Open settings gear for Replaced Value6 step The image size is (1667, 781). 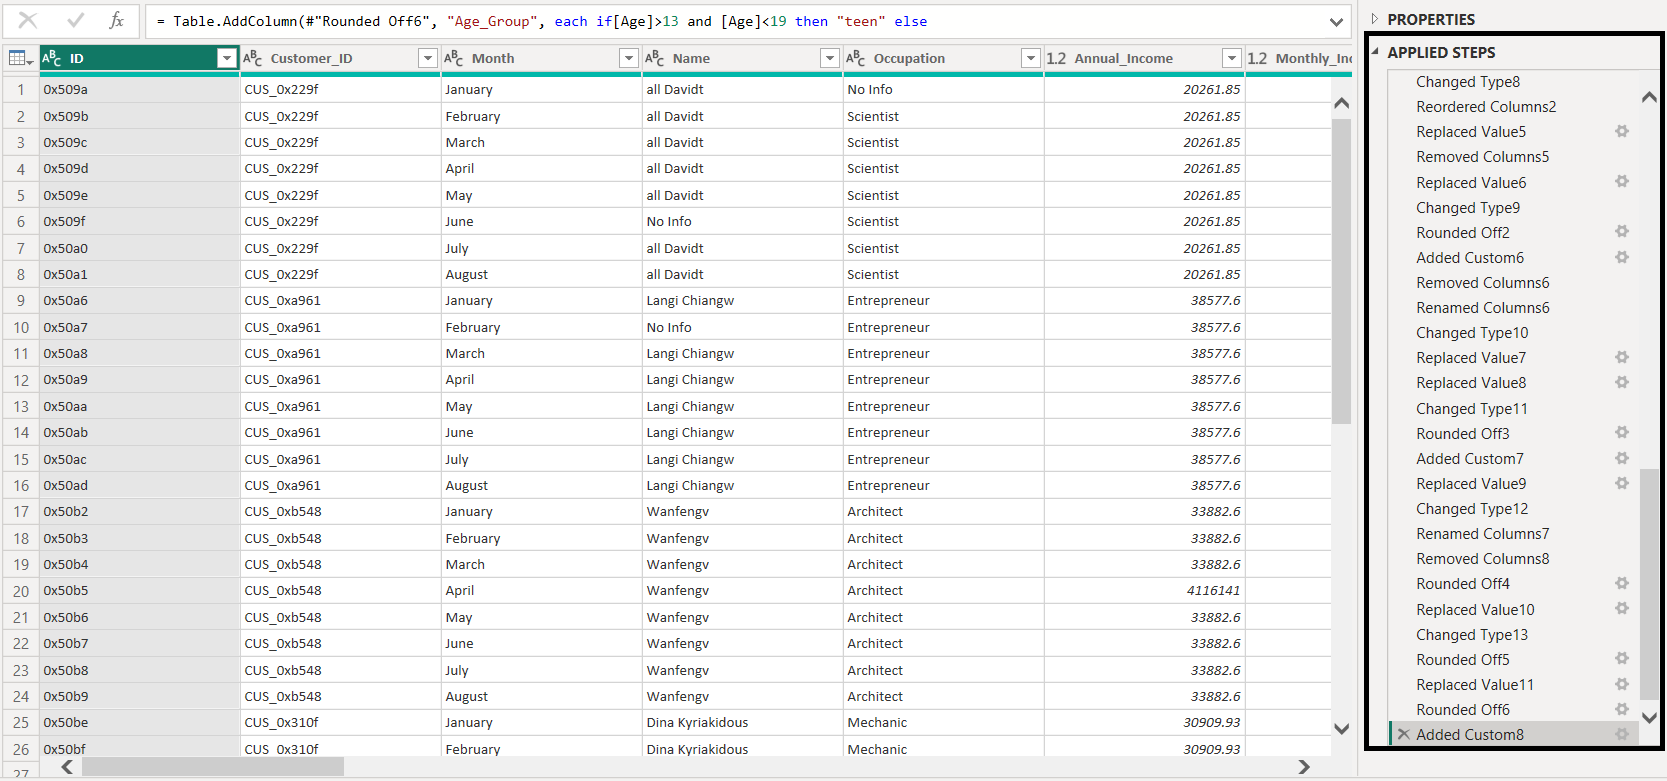pos(1622,181)
